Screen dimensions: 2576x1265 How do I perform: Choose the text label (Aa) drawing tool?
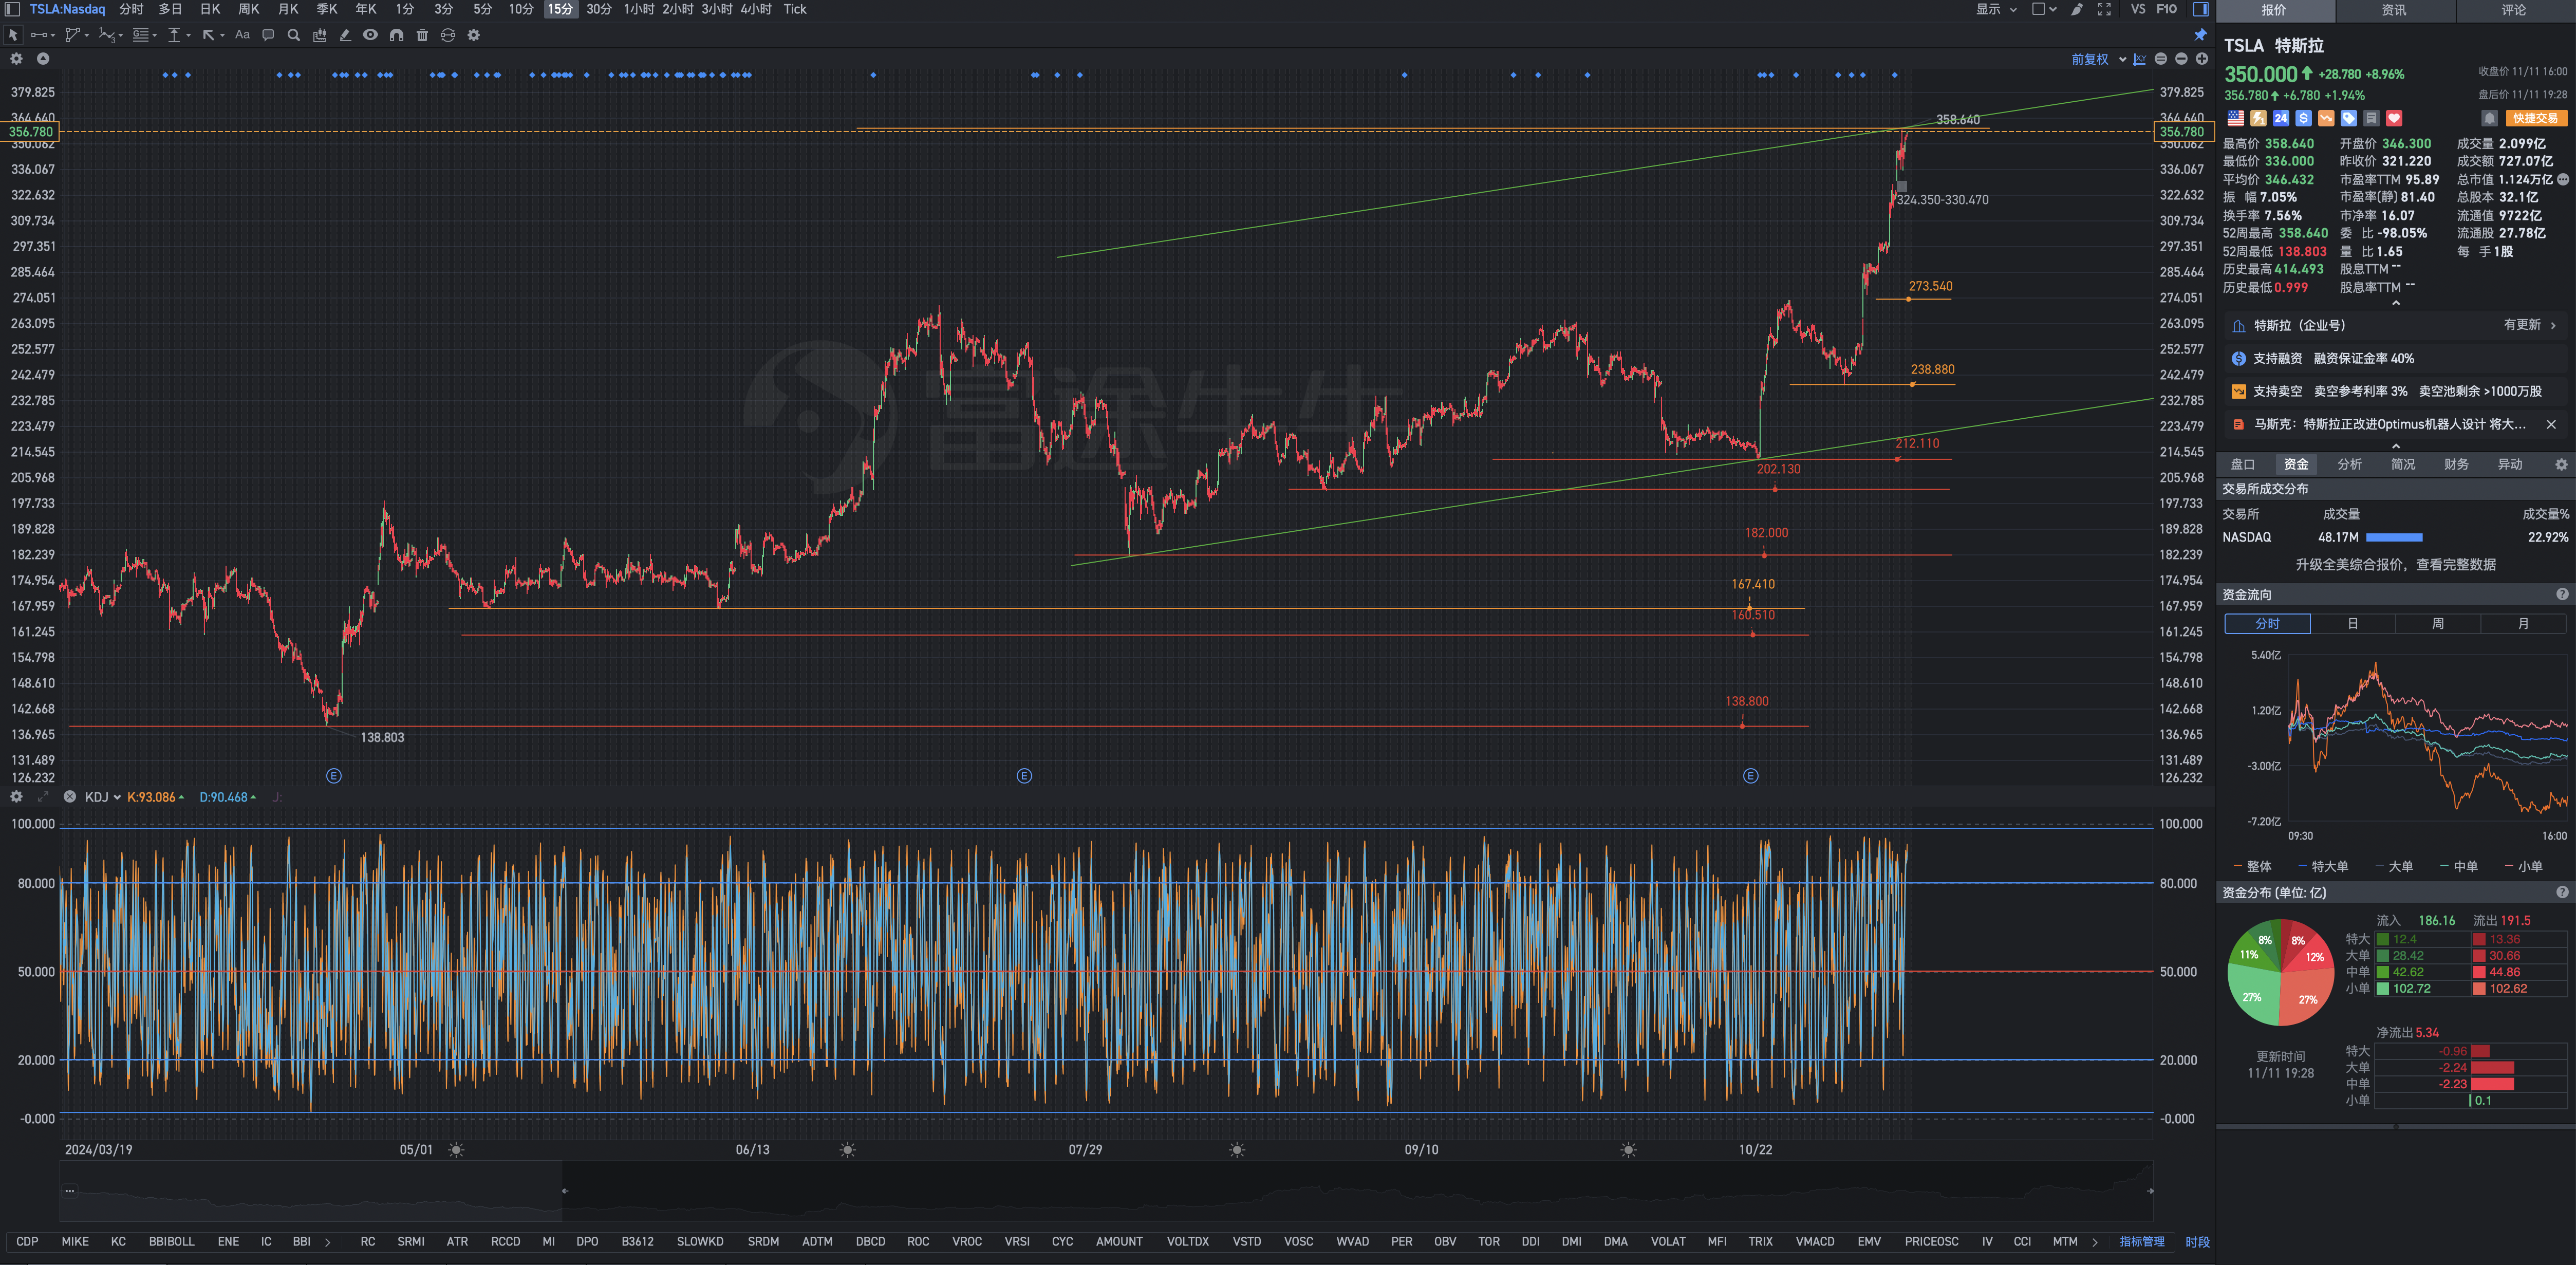pyautogui.click(x=242, y=35)
